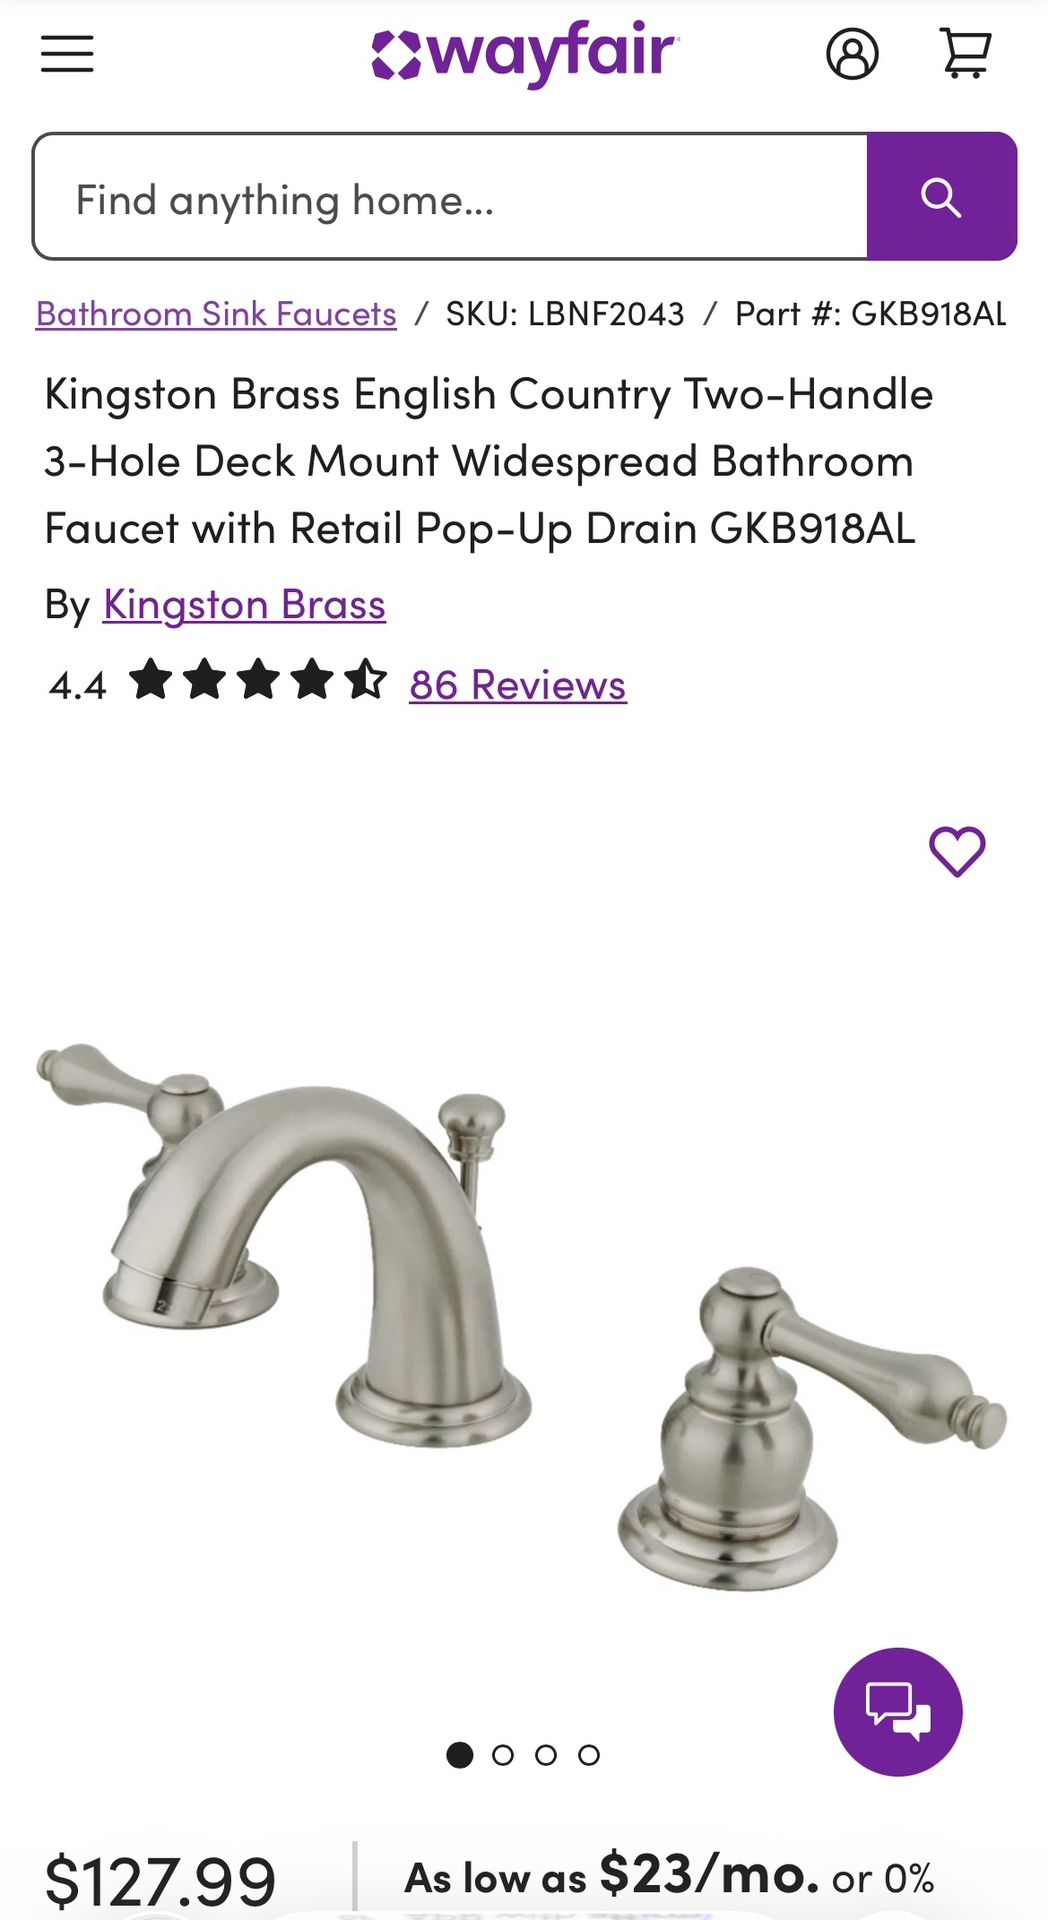
Task: Select the fourth image carousel dot
Action: (589, 1755)
